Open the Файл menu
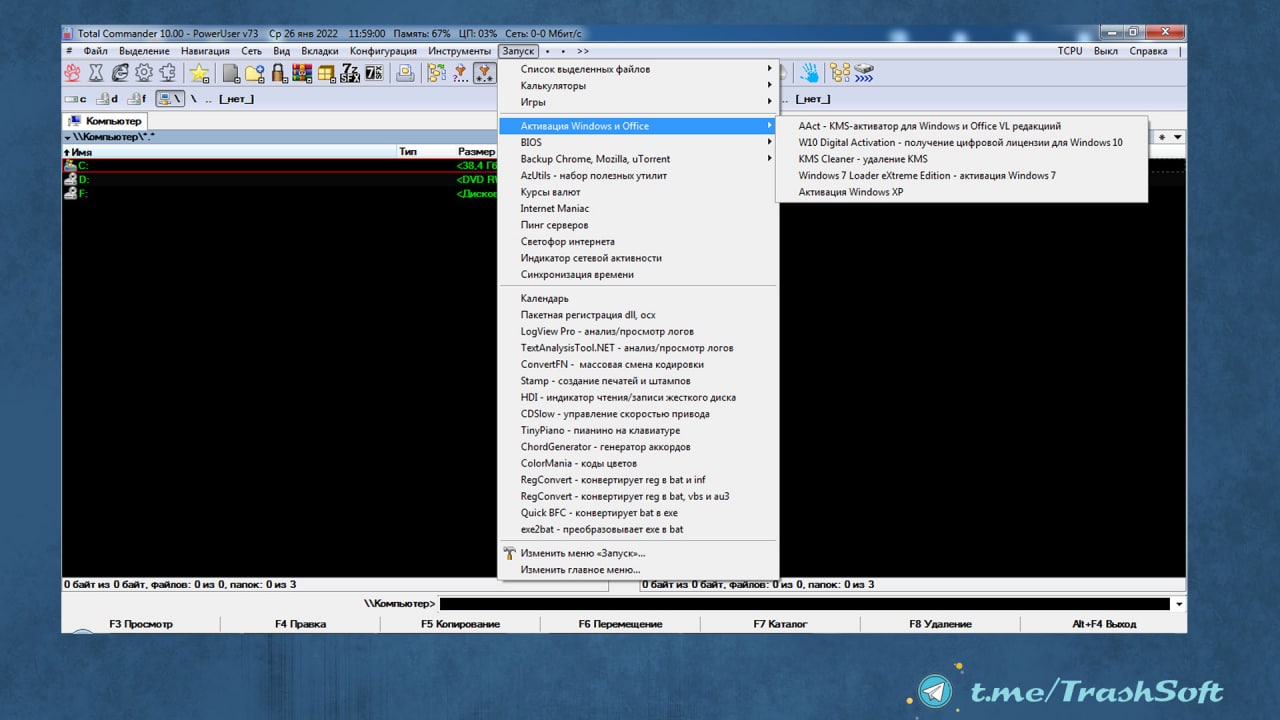Viewport: 1280px width, 720px height. tap(96, 51)
